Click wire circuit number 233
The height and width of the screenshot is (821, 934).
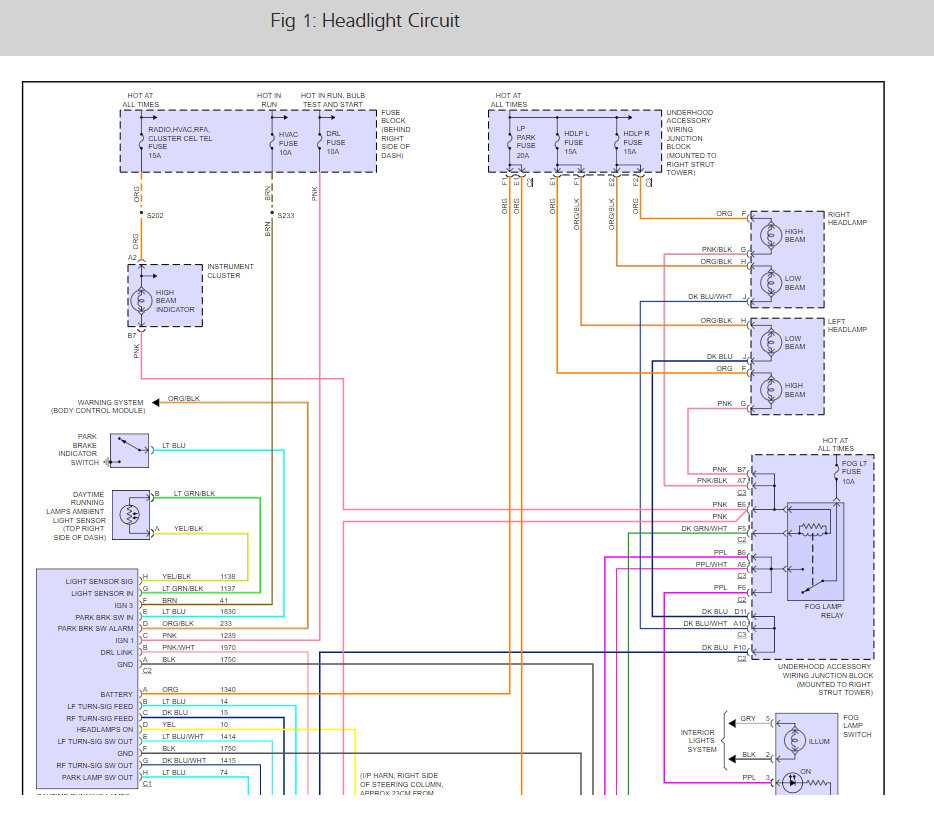[226, 624]
